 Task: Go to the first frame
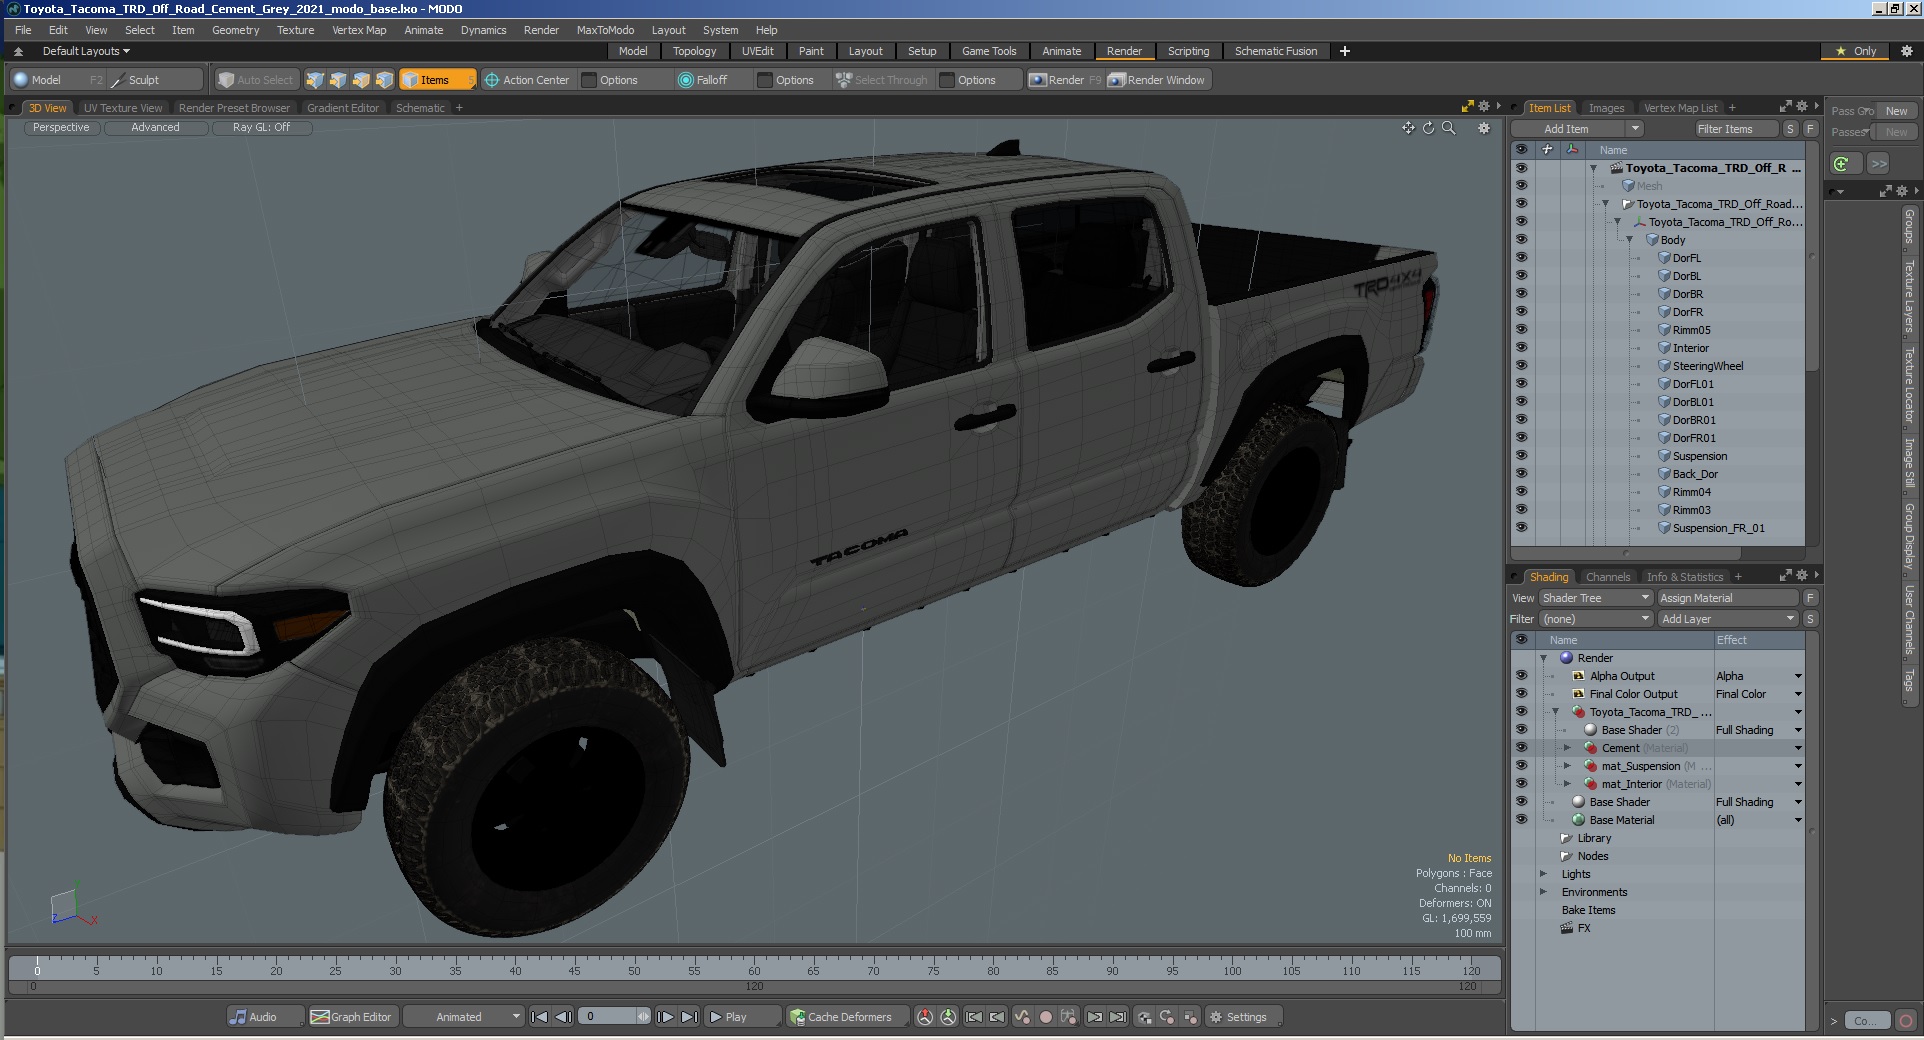pyautogui.click(x=539, y=1017)
